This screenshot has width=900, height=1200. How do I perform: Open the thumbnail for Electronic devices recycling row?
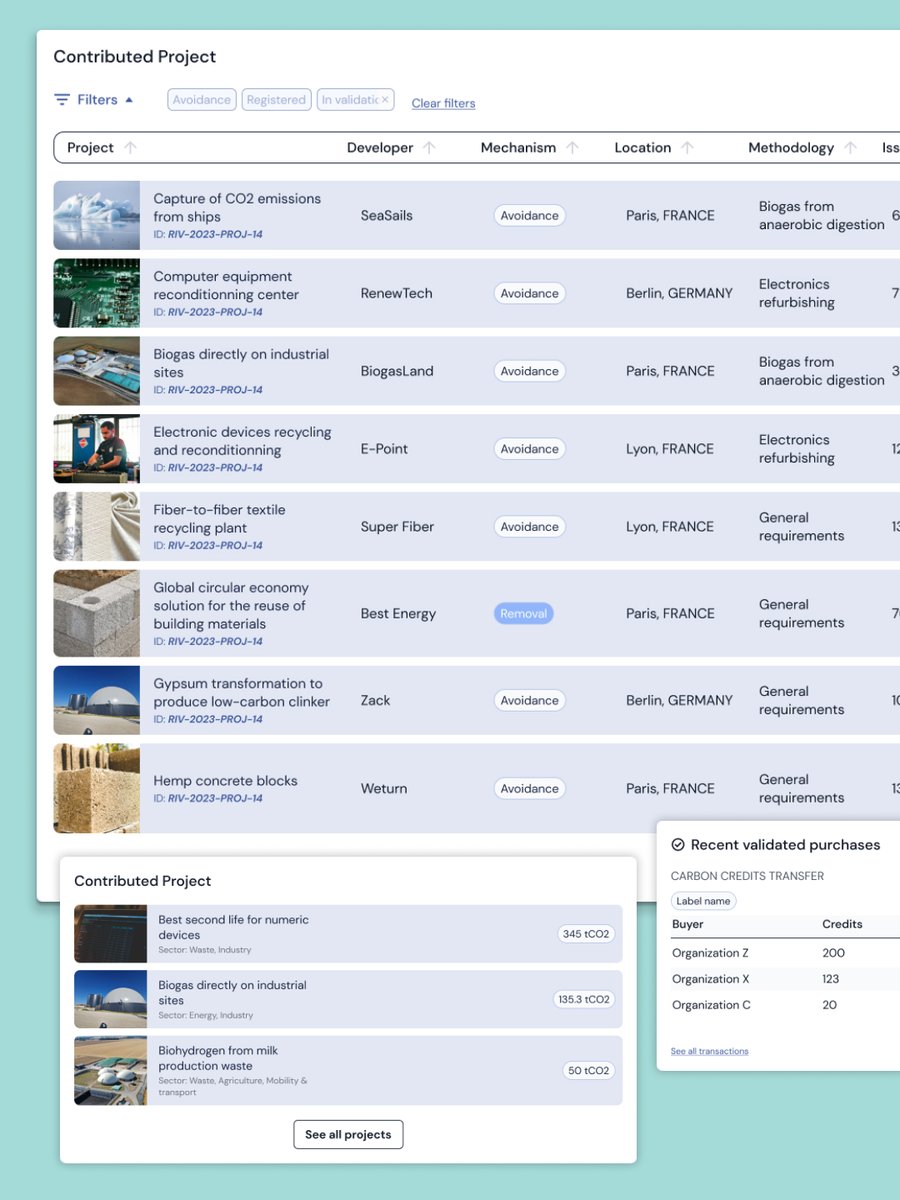(x=97, y=449)
